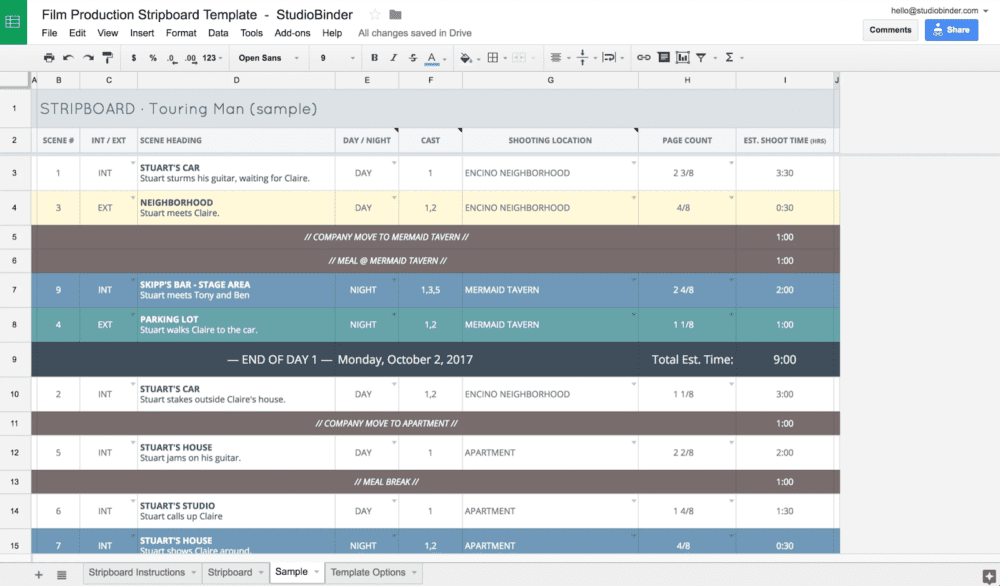Click the Share button
This screenshot has width=1000, height=586.
click(950, 30)
